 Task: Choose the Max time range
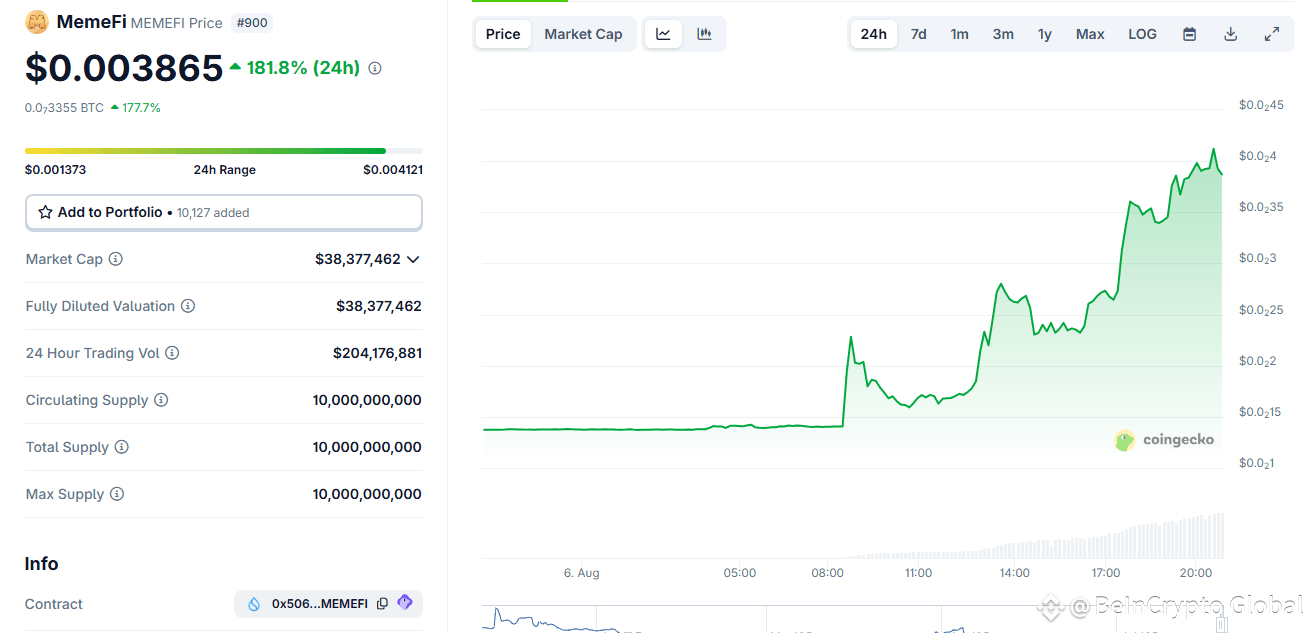pyautogui.click(x=1090, y=34)
